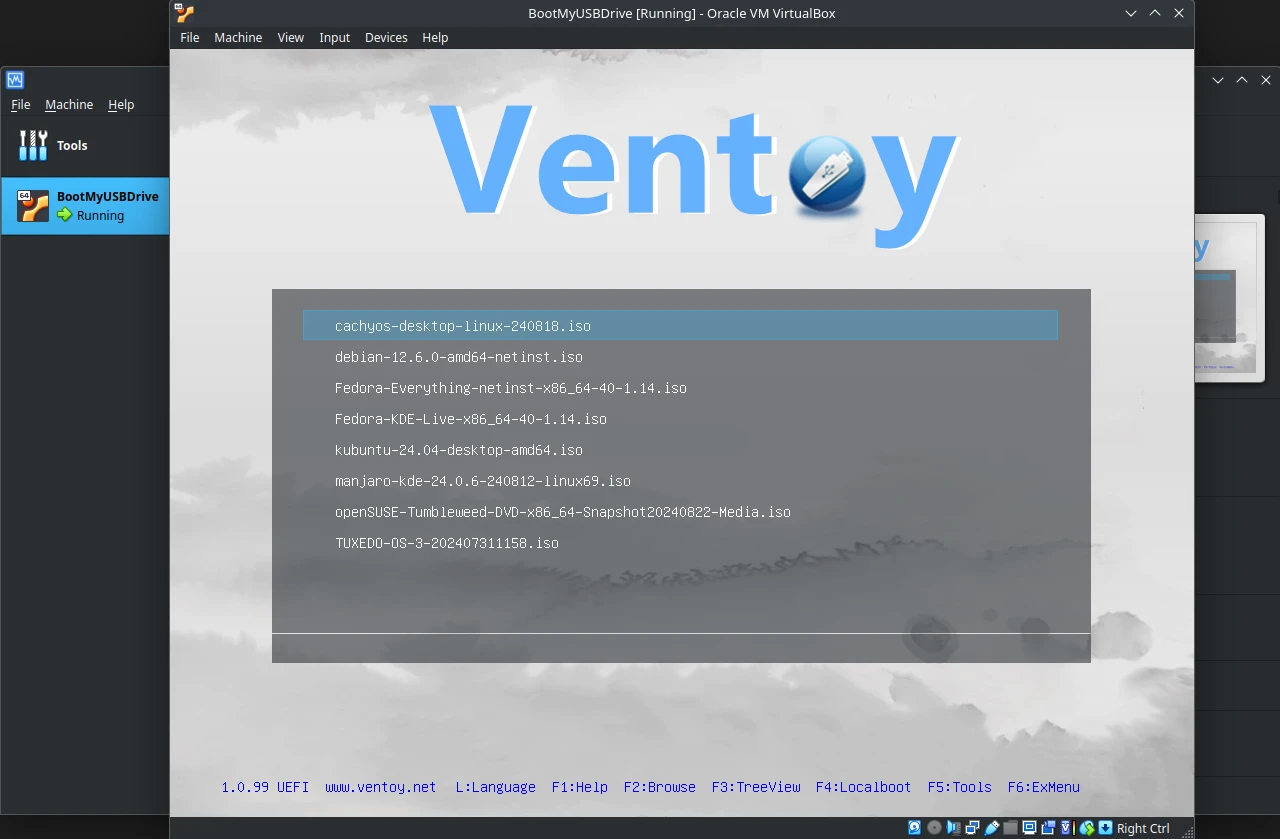Click the recording status icon
Image resolution: width=1280 pixels, height=839 pixels.
pos(1049,828)
